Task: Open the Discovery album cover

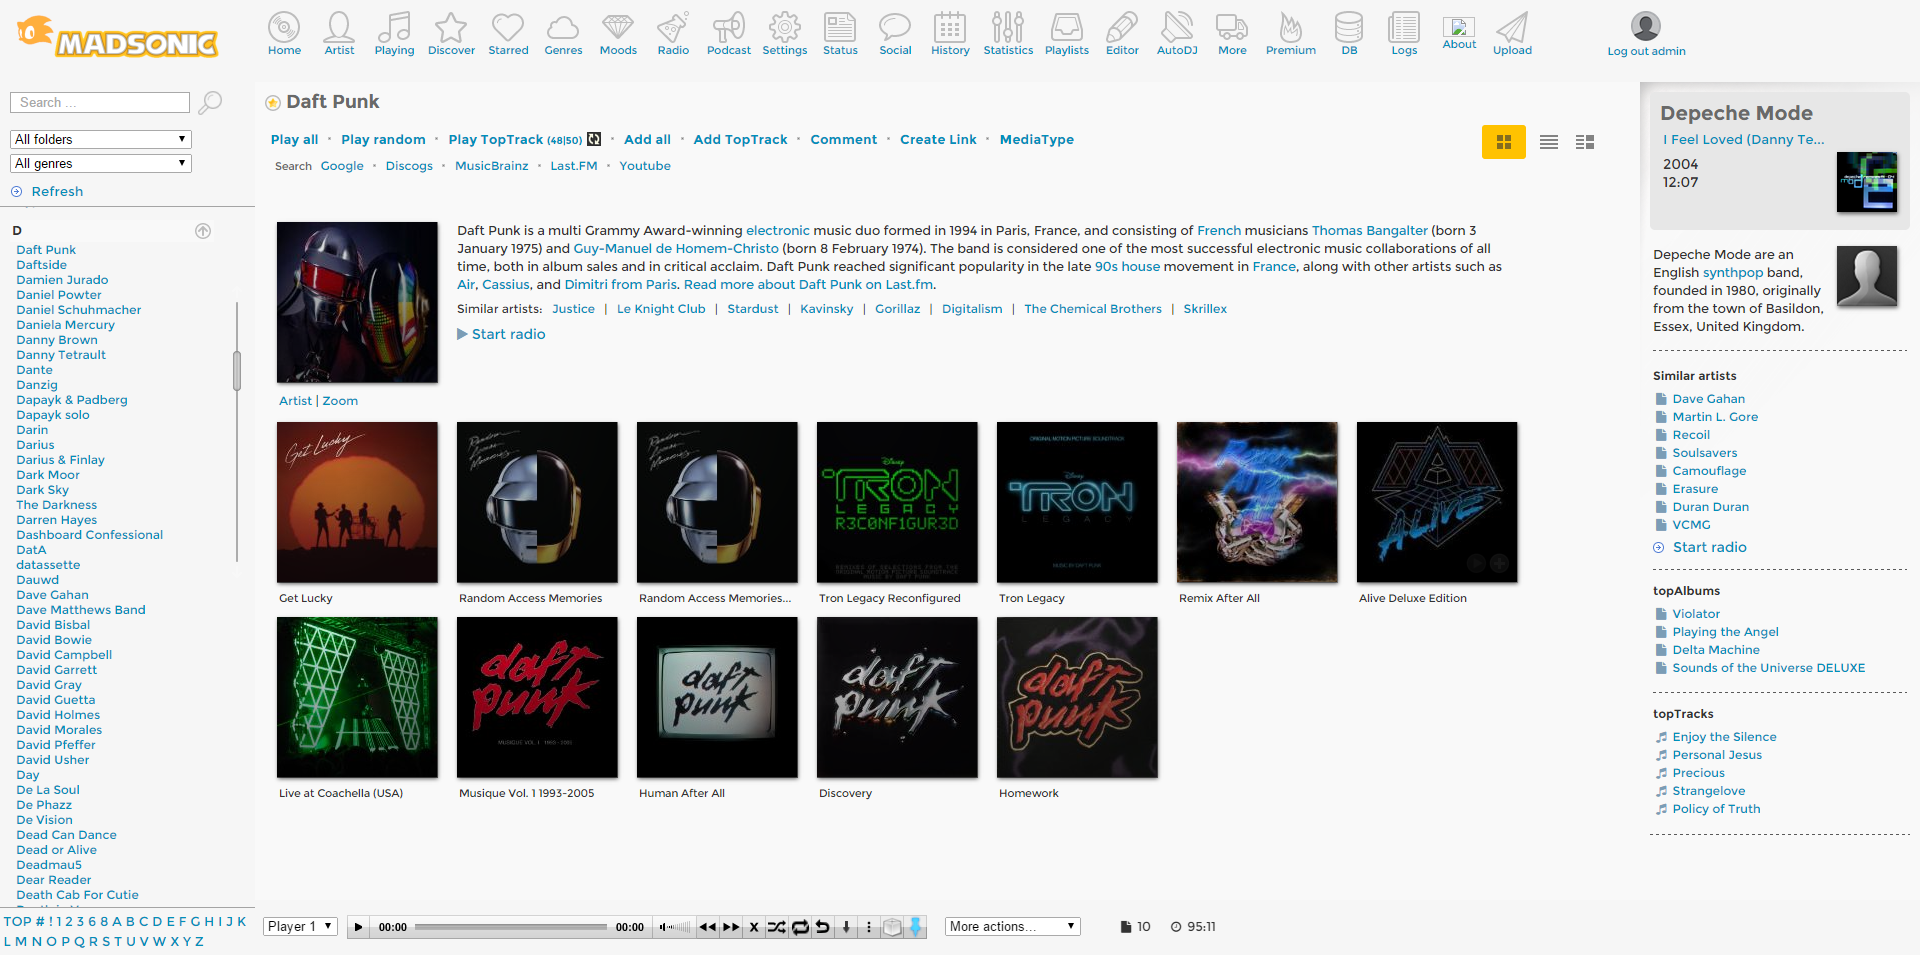Action: coord(897,697)
